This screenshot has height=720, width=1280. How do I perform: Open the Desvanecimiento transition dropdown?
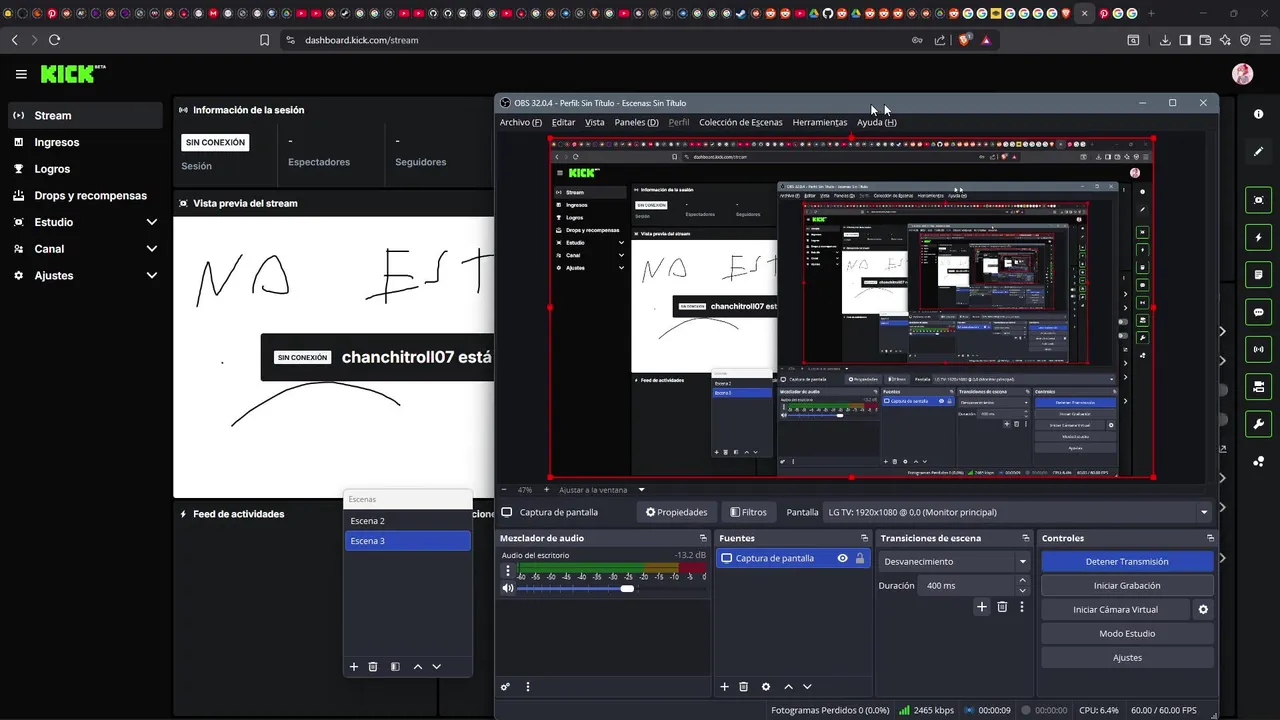coord(955,562)
